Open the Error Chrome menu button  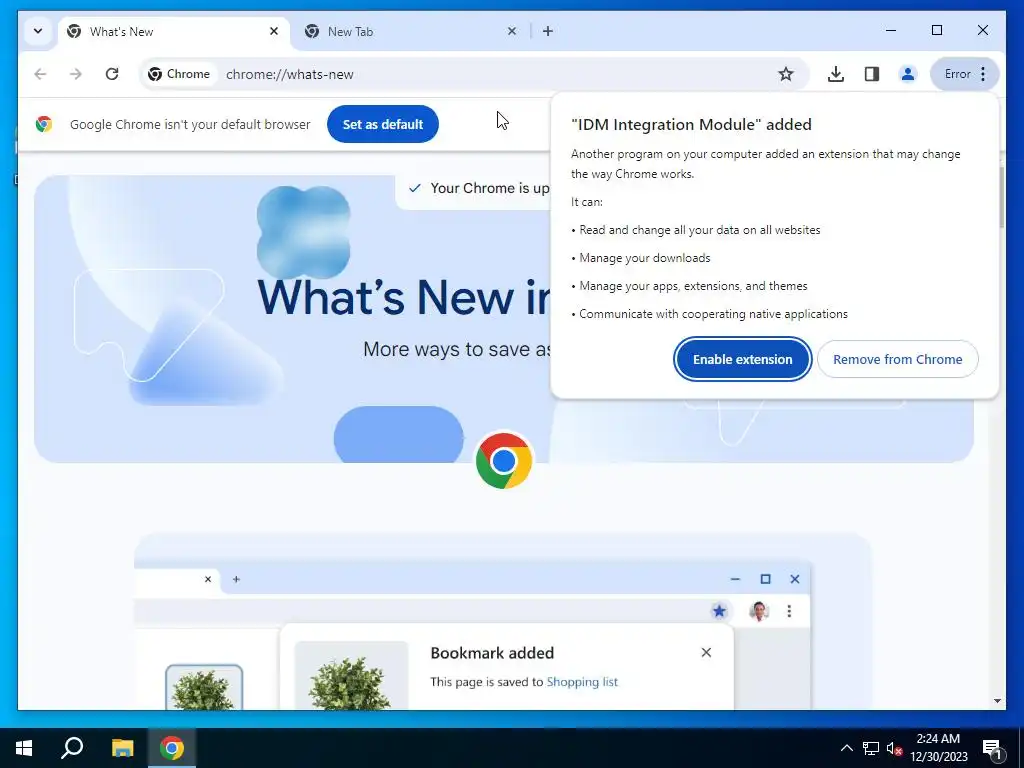tap(965, 74)
